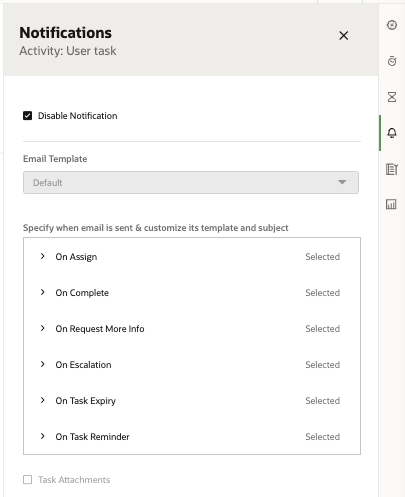This screenshot has height=497, width=405.
Task: Click the Task Attachments label text
Action: click(x=74, y=480)
